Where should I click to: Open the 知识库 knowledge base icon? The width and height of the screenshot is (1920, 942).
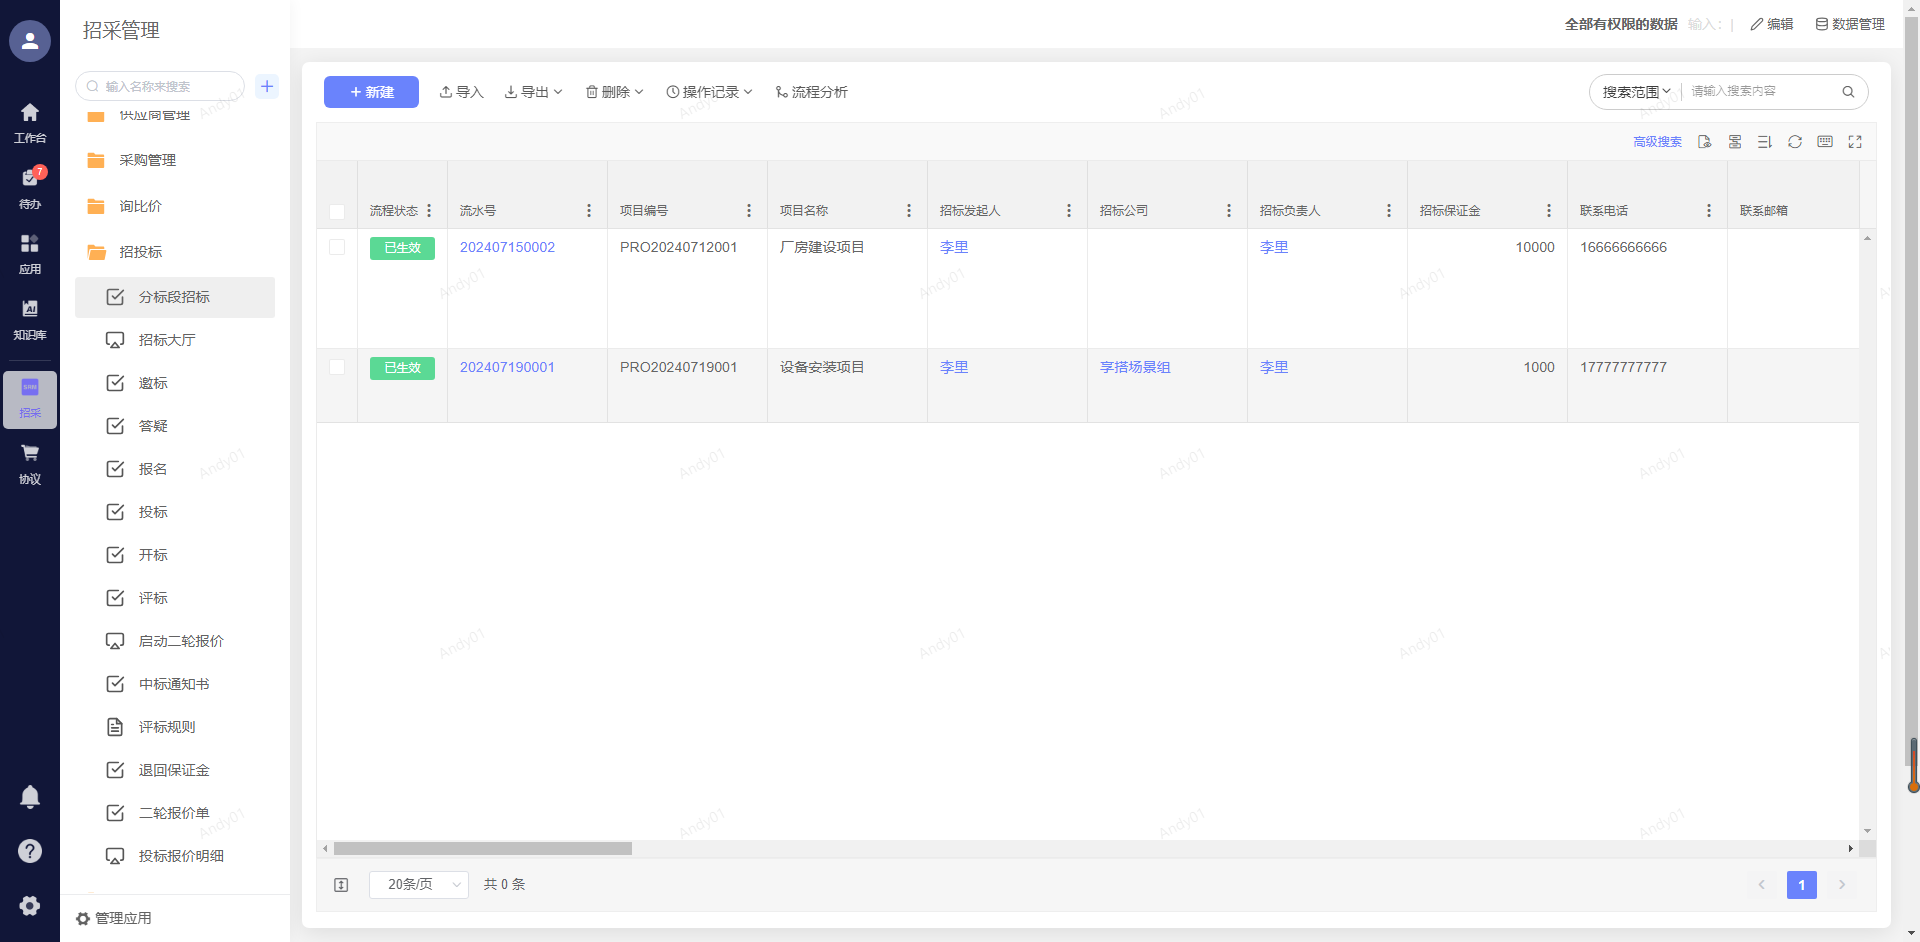(x=30, y=318)
